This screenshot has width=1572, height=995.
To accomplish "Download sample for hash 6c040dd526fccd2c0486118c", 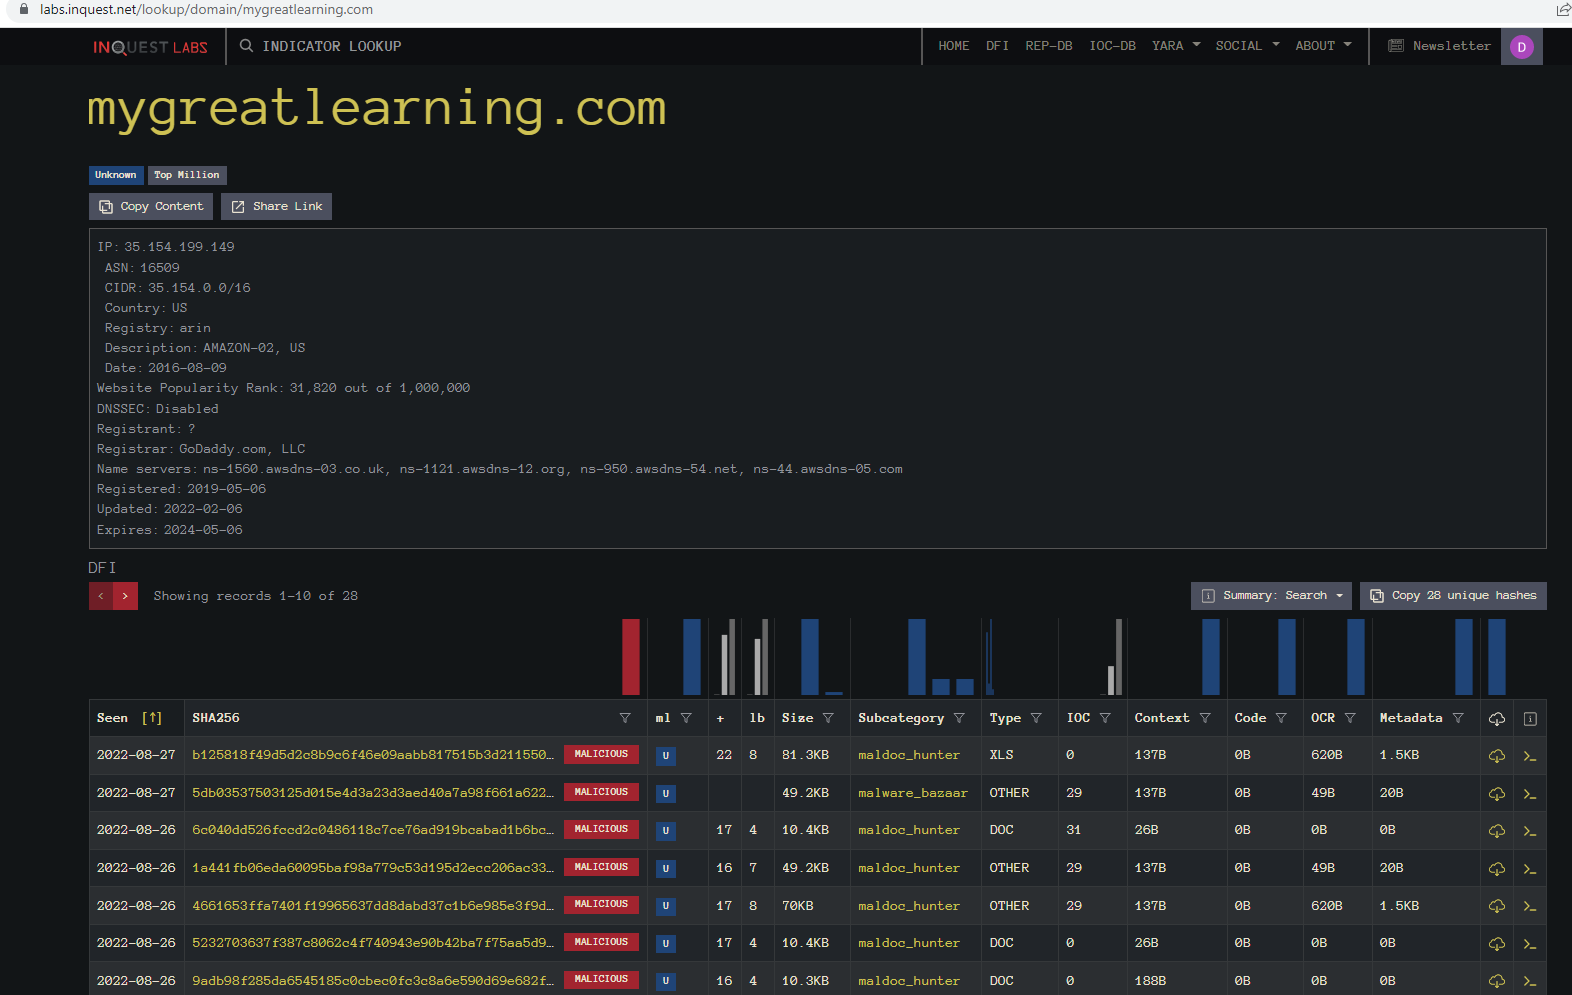I will click(x=1497, y=831).
